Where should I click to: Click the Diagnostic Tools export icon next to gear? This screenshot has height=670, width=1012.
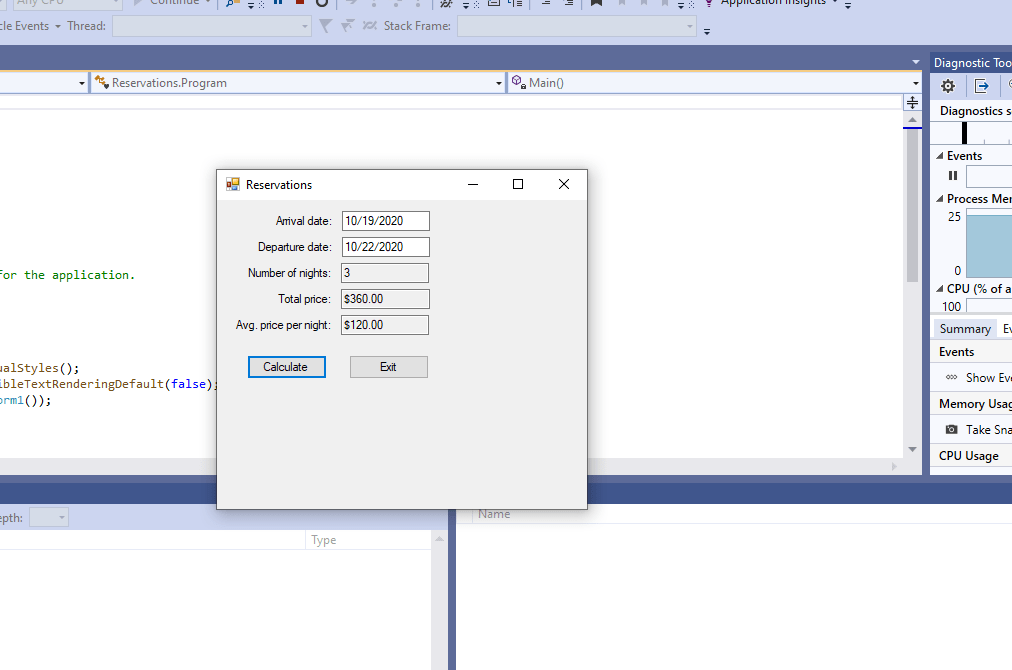tap(982, 86)
